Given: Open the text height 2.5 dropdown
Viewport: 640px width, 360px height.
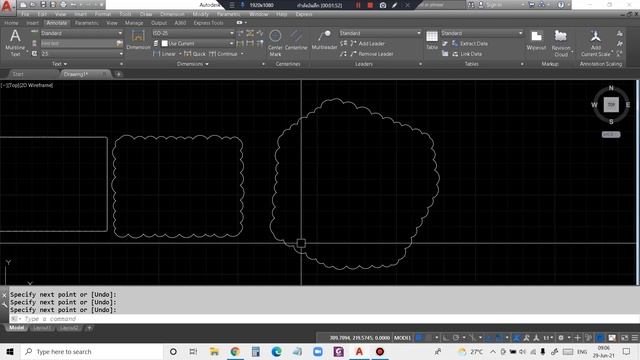Looking at the screenshot, I should tap(82, 53).
